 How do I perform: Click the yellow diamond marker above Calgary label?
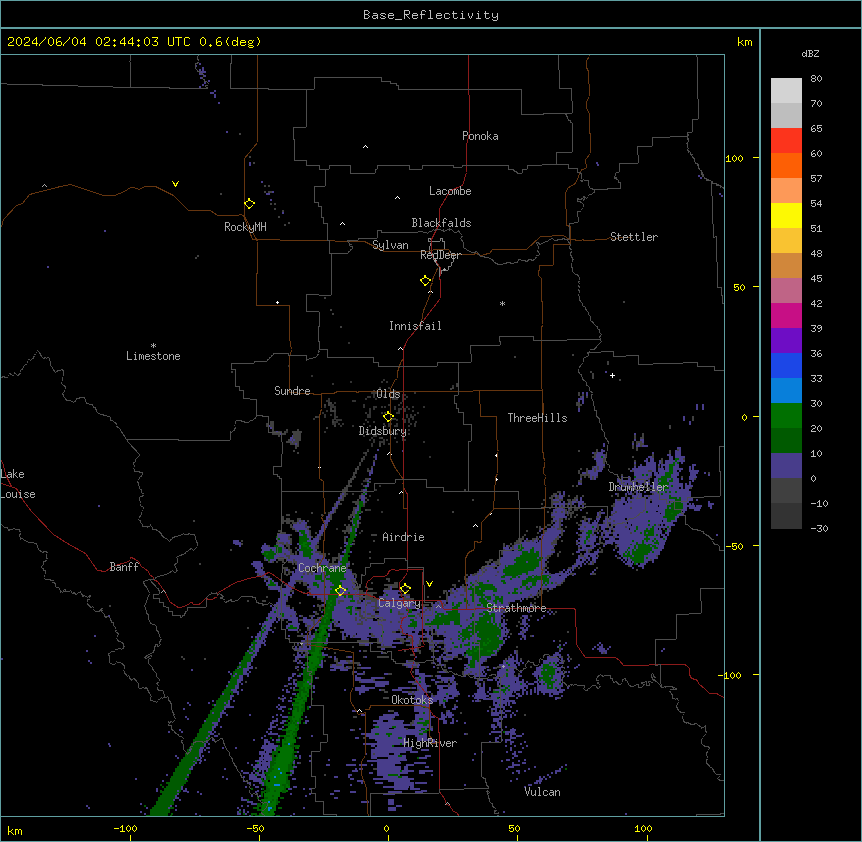pos(405,589)
